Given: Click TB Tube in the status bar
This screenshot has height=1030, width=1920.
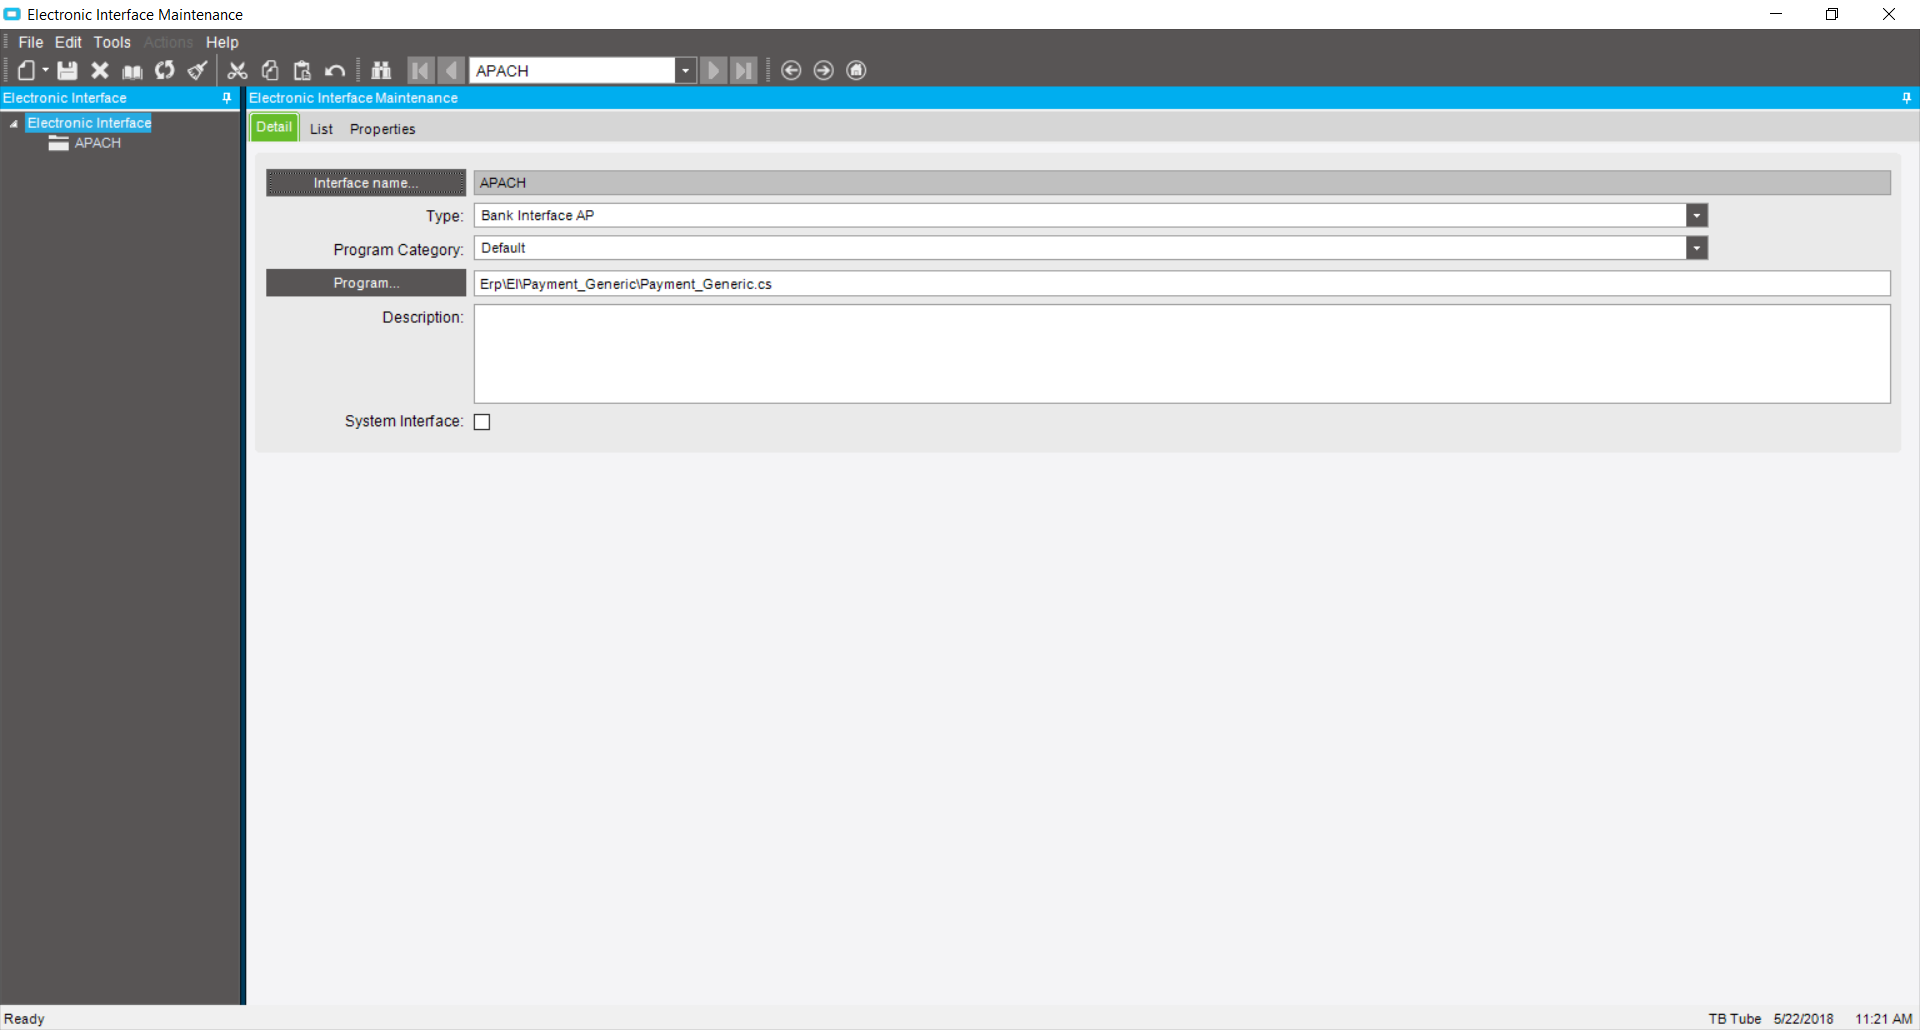Looking at the screenshot, I should [1734, 1019].
